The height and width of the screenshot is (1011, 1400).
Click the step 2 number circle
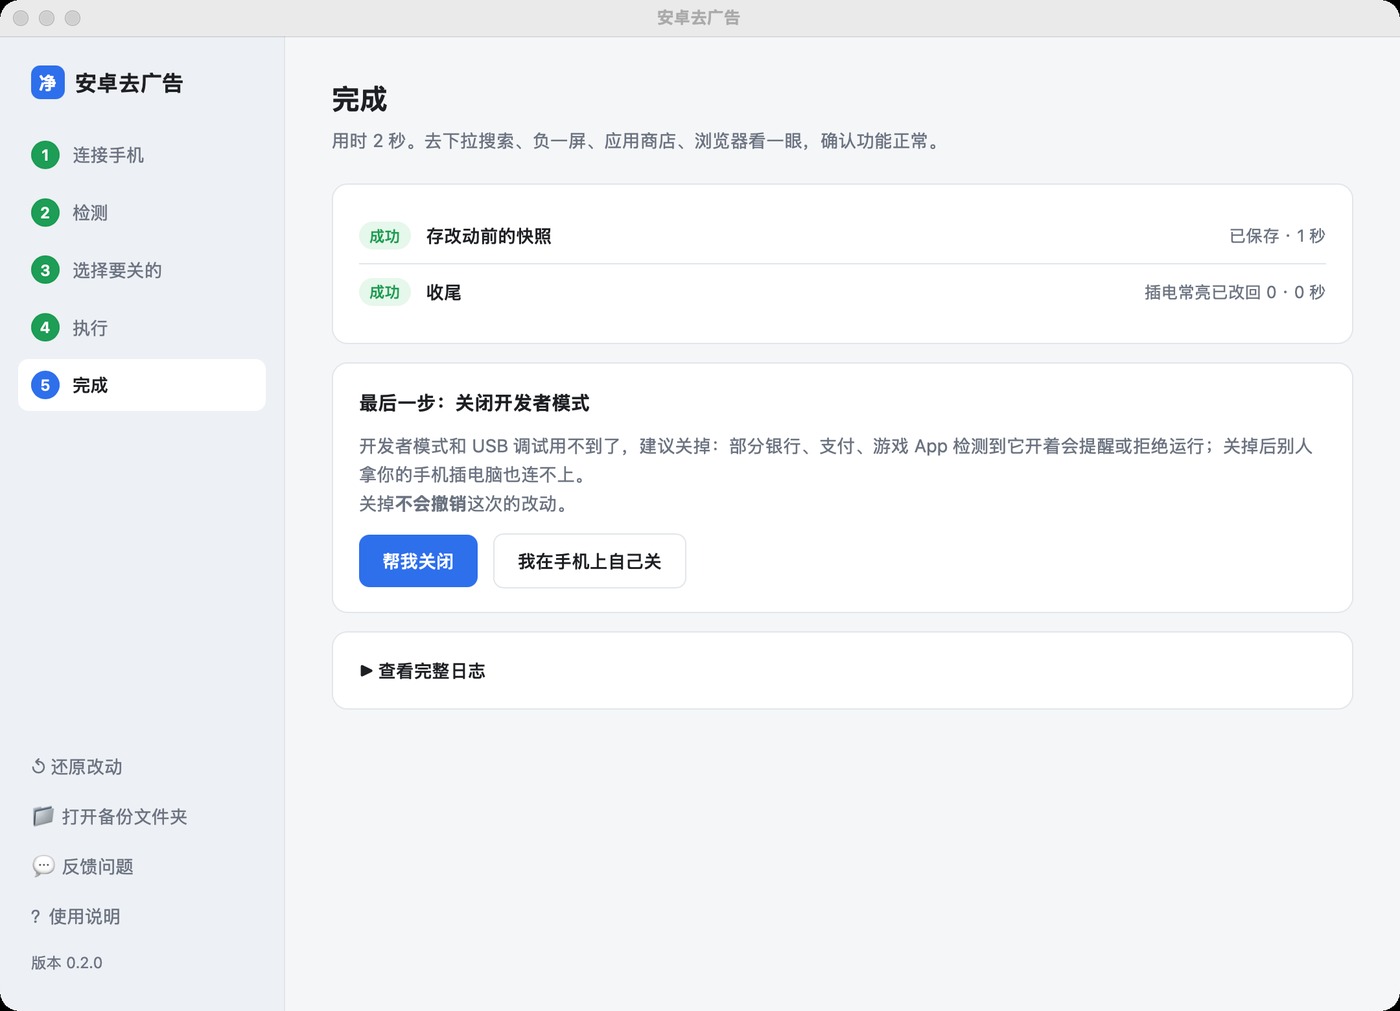tap(45, 213)
